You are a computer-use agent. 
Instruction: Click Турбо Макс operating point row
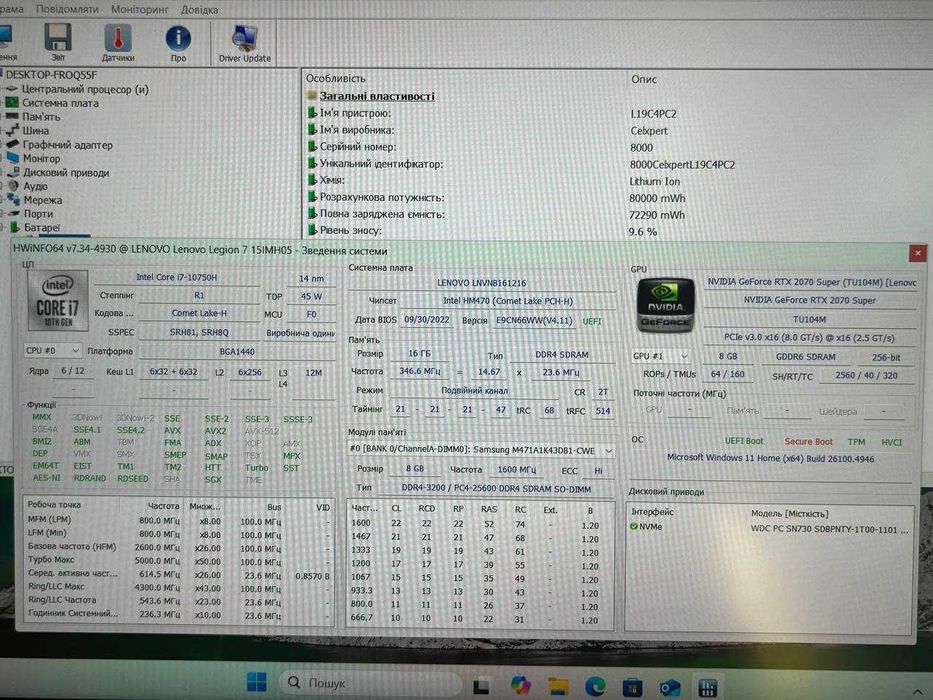coord(179,561)
